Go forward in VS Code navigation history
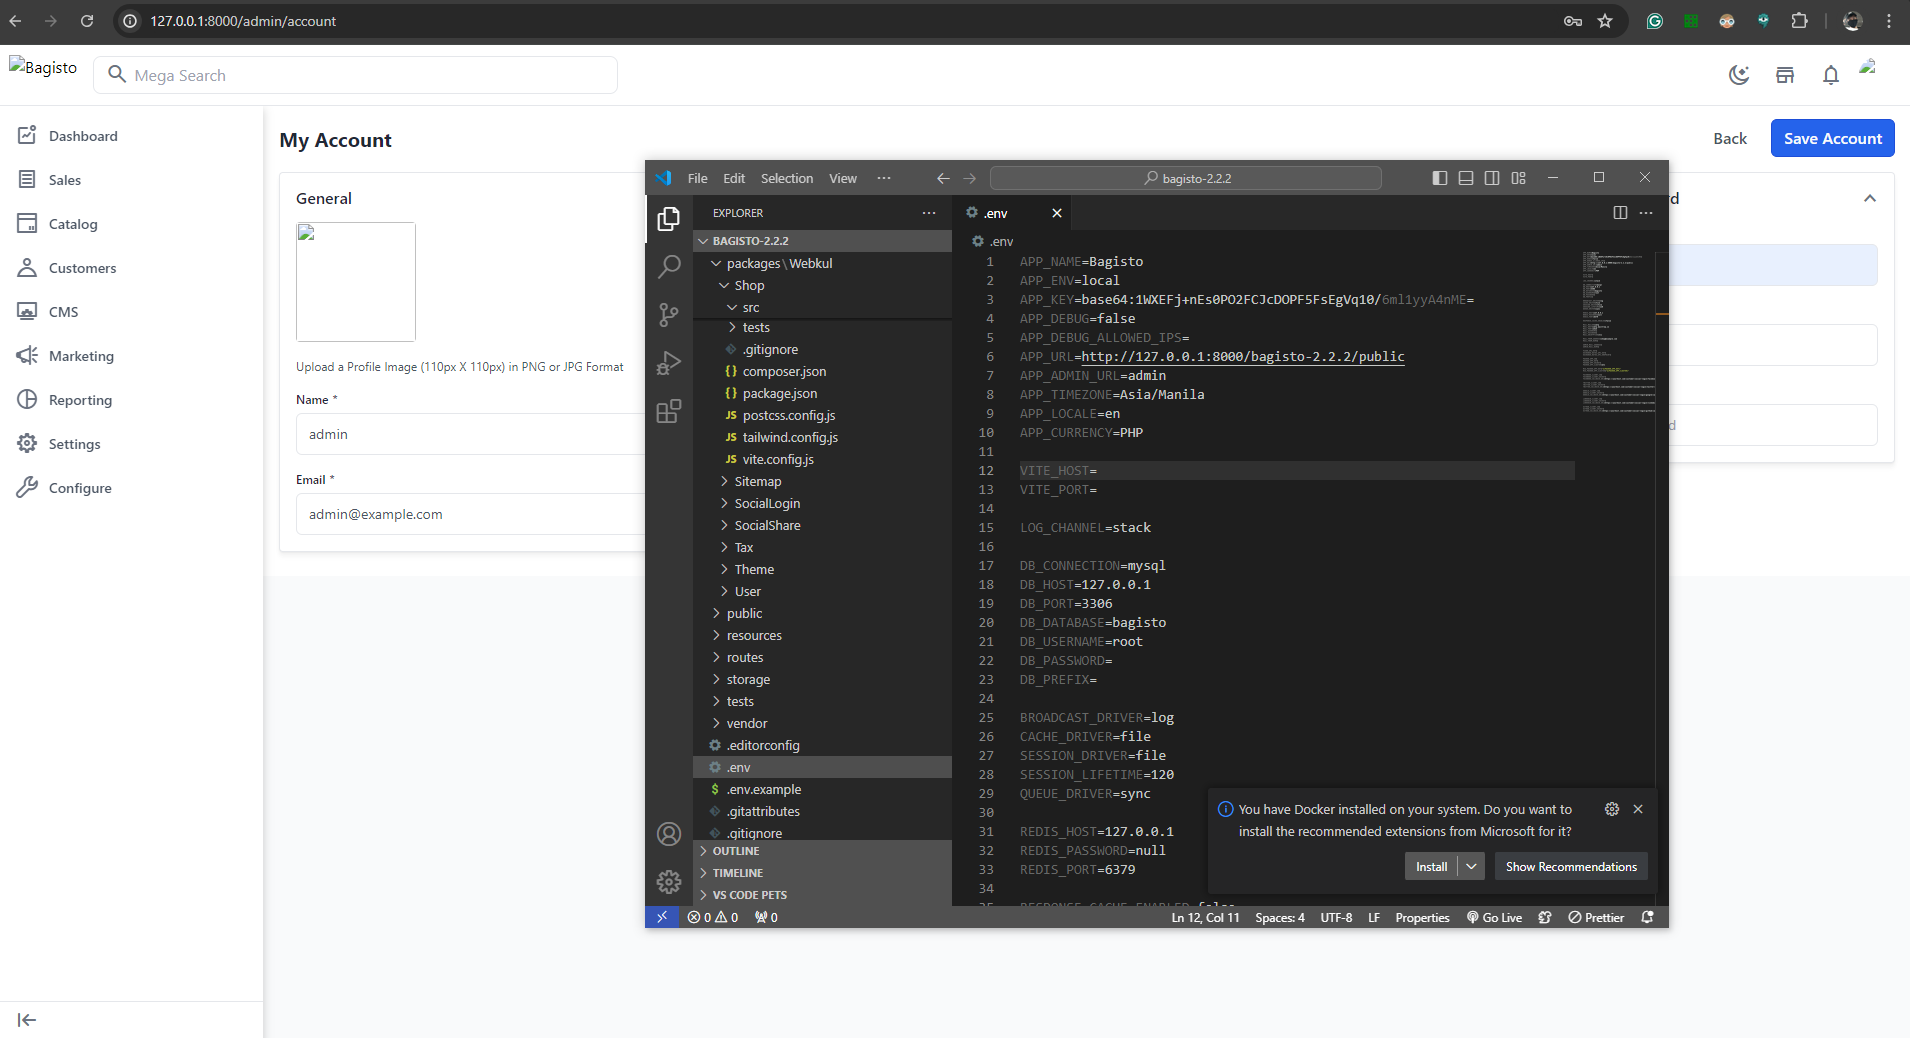Screen dimensions: 1910x1038 point(969,178)
